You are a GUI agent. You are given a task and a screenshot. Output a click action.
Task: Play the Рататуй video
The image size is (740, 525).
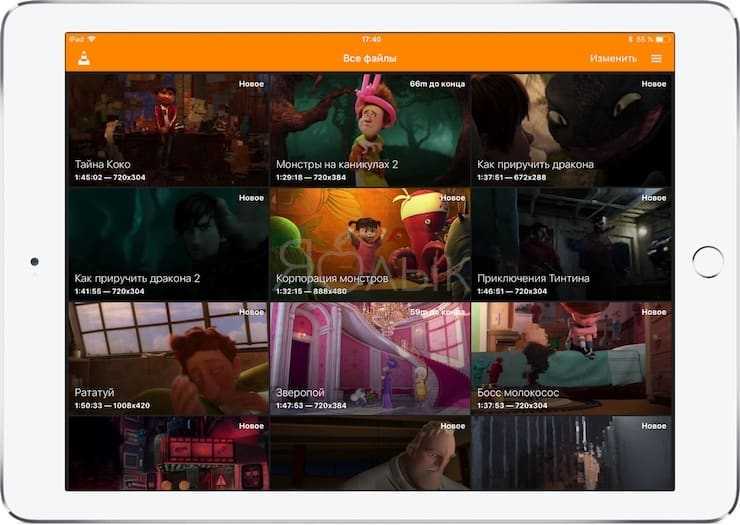click(x=168, y=358)
